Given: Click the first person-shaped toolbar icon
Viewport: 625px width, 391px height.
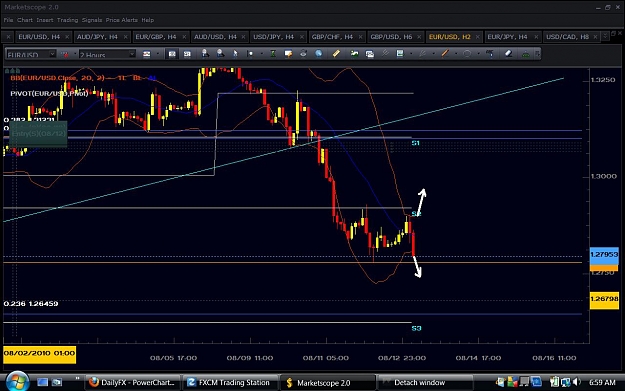Looking at the screenshot, I should 205,53.
